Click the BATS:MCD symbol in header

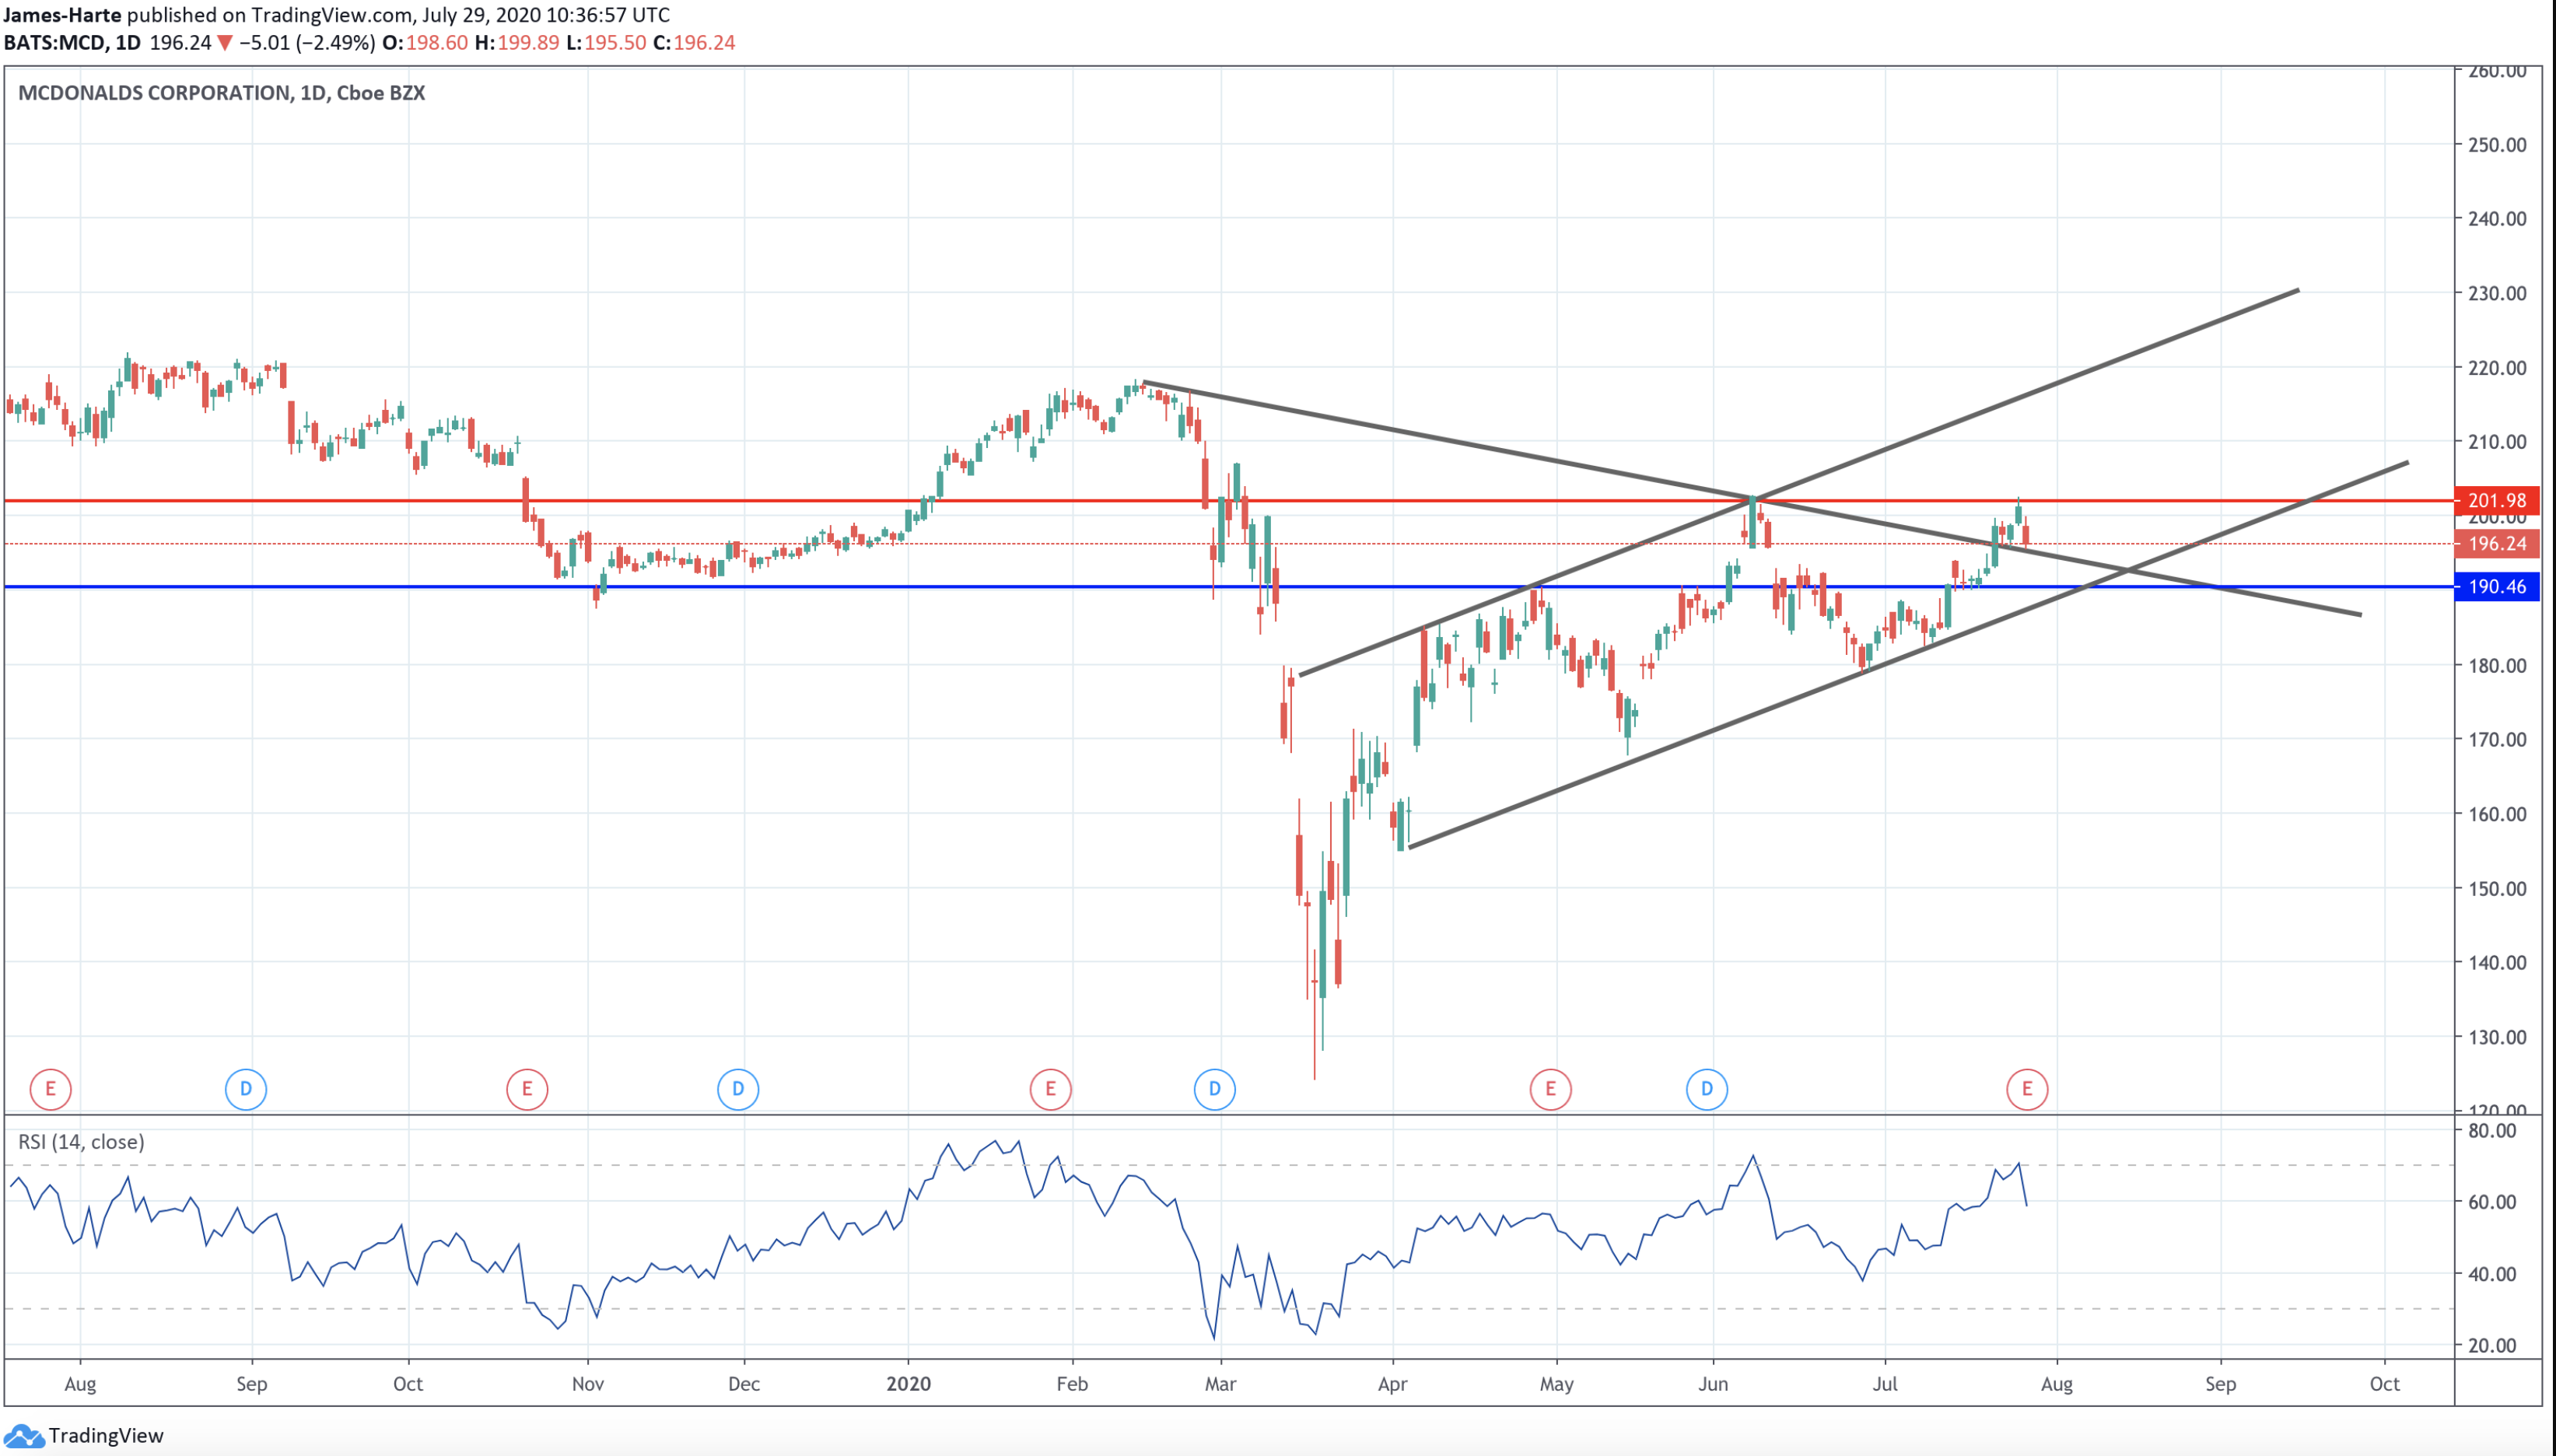(55, 43)
